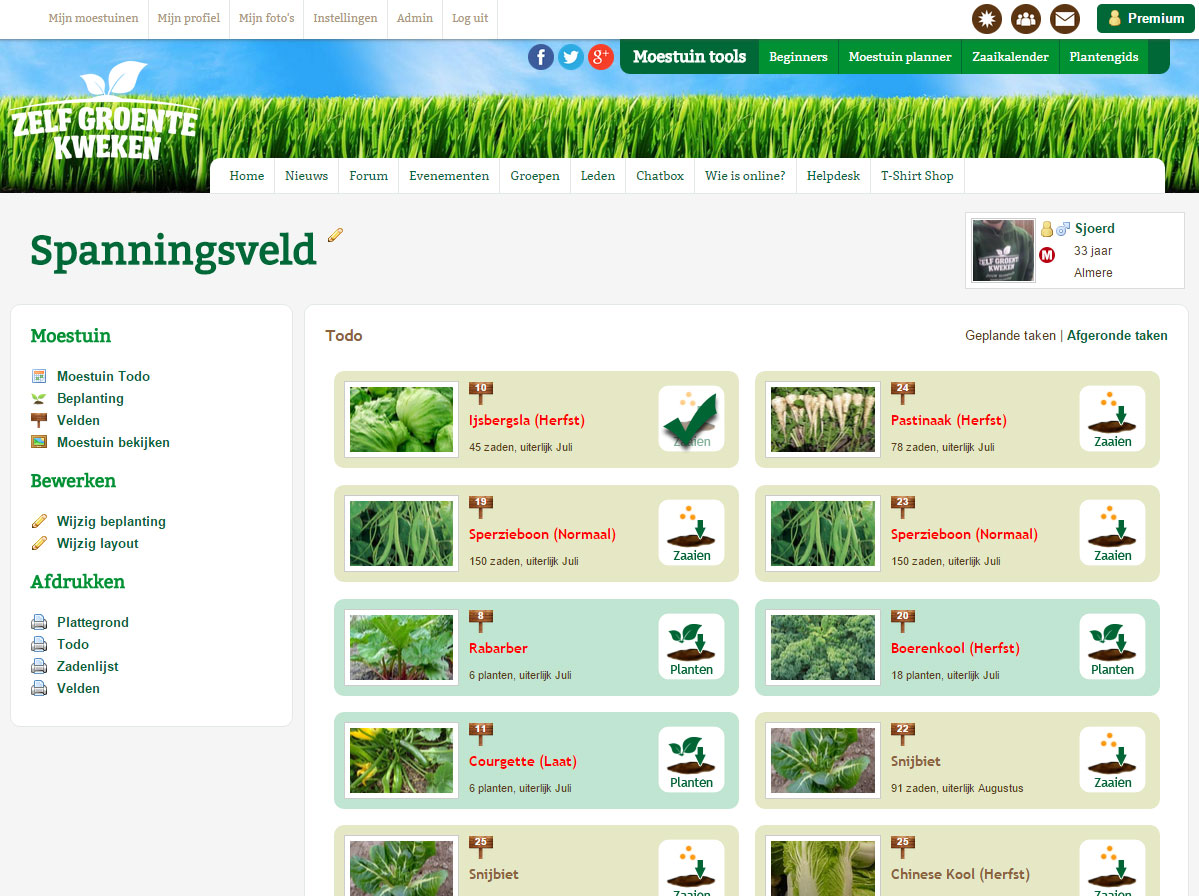Click the friends icon in the top right
Viewport: 1199px width, 896px height.
pos(1025,18)
